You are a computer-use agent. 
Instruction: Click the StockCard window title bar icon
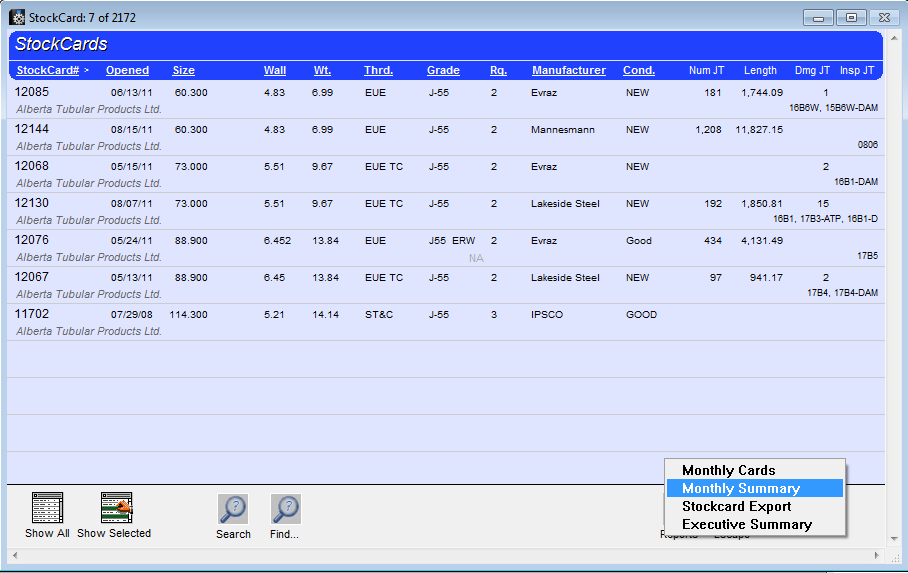pyautogui.click(x=17, y=17)
